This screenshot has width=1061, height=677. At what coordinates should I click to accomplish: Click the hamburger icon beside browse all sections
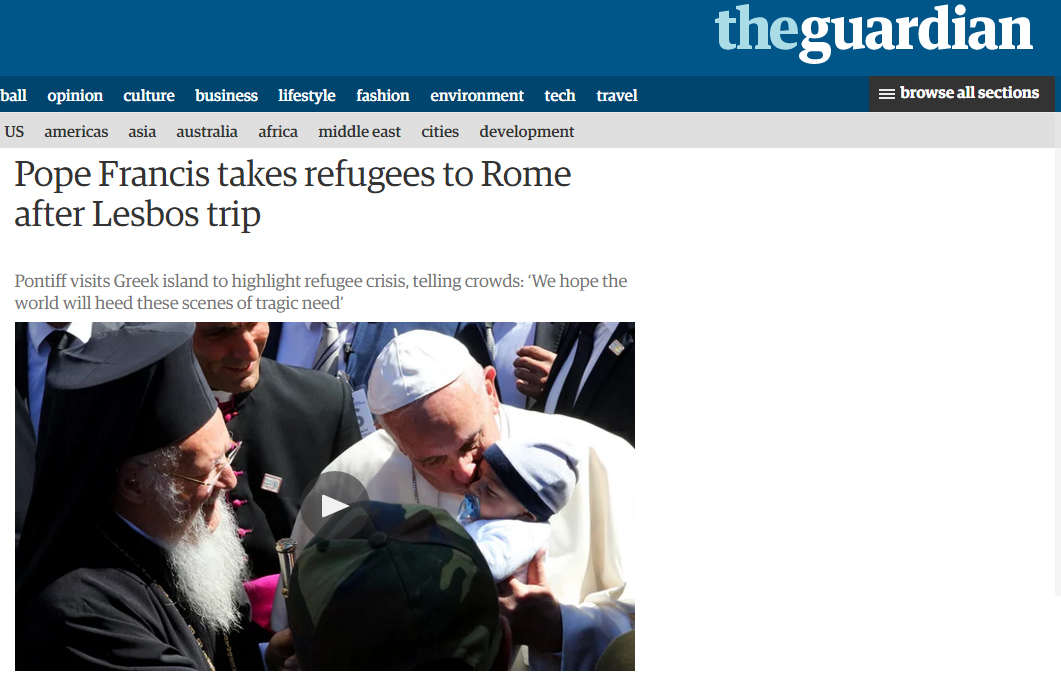coord(886,94)
